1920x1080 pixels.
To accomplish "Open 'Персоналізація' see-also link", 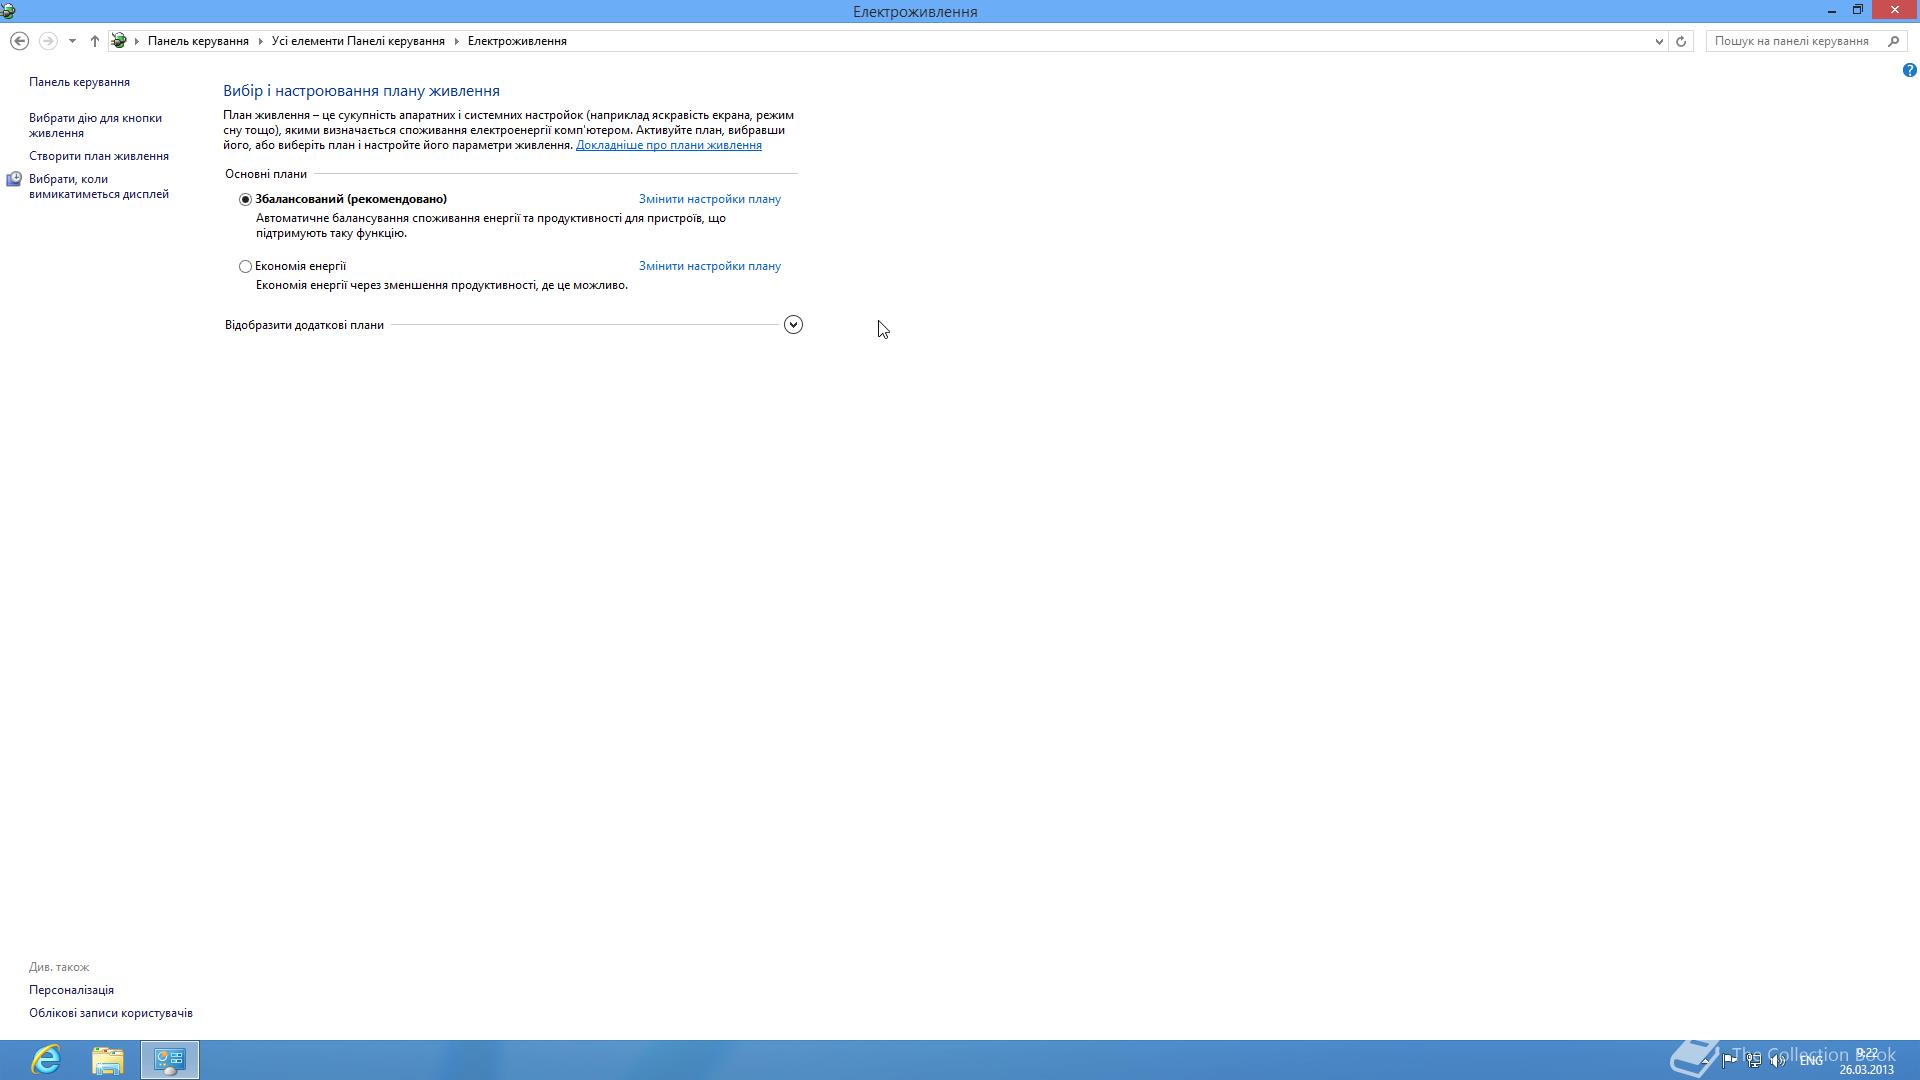I will pos(71,990).
